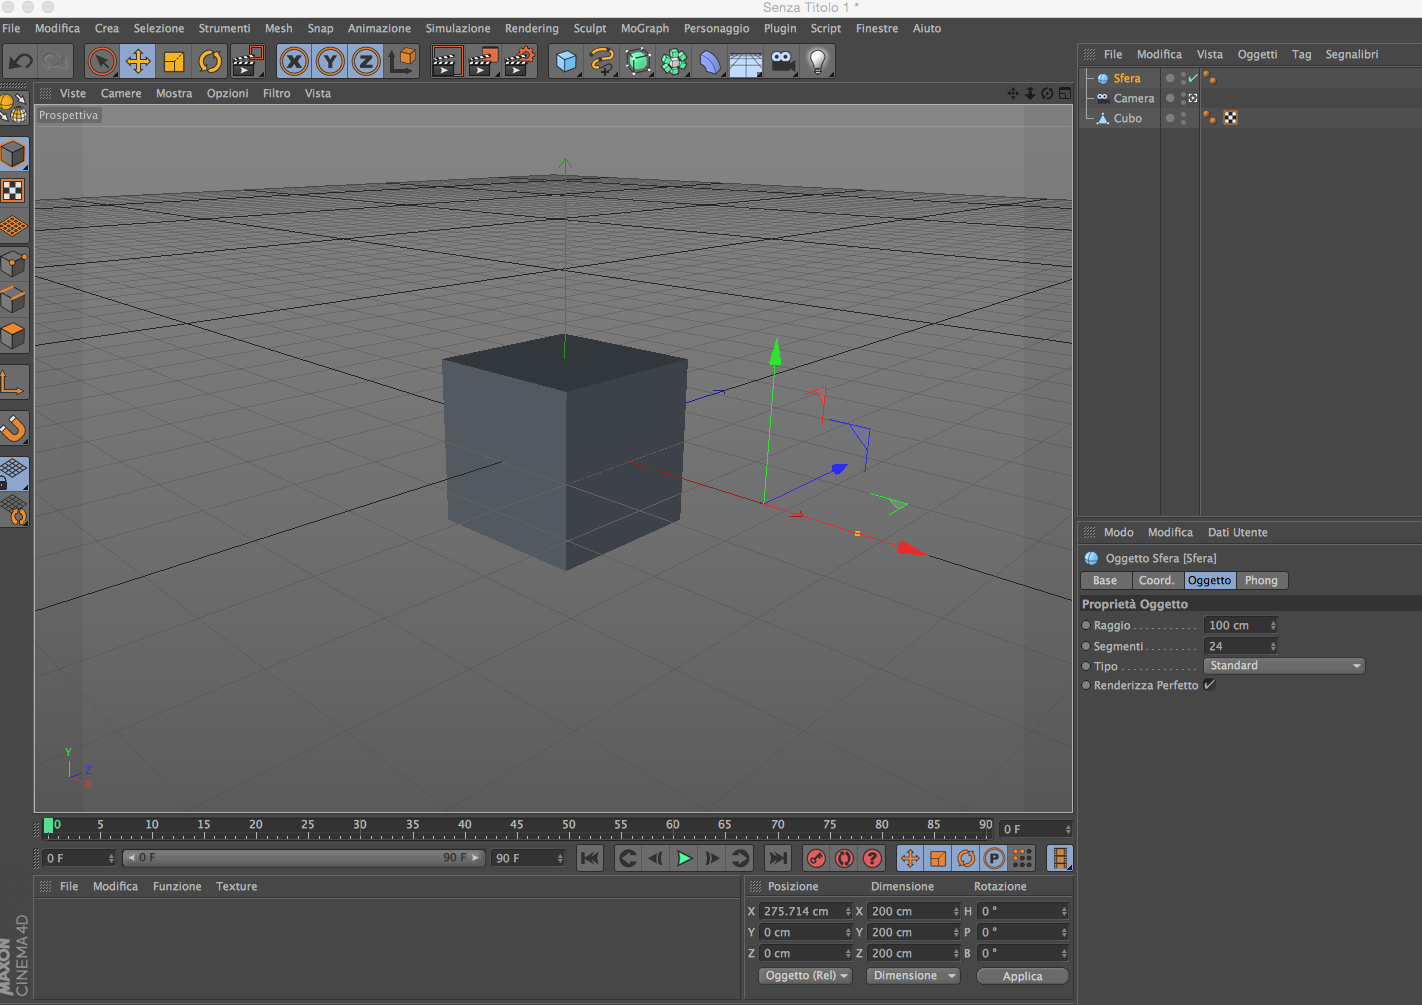
Task: Toggle visibility dots for Cubo object
Action: click(x=1184, y=118)
